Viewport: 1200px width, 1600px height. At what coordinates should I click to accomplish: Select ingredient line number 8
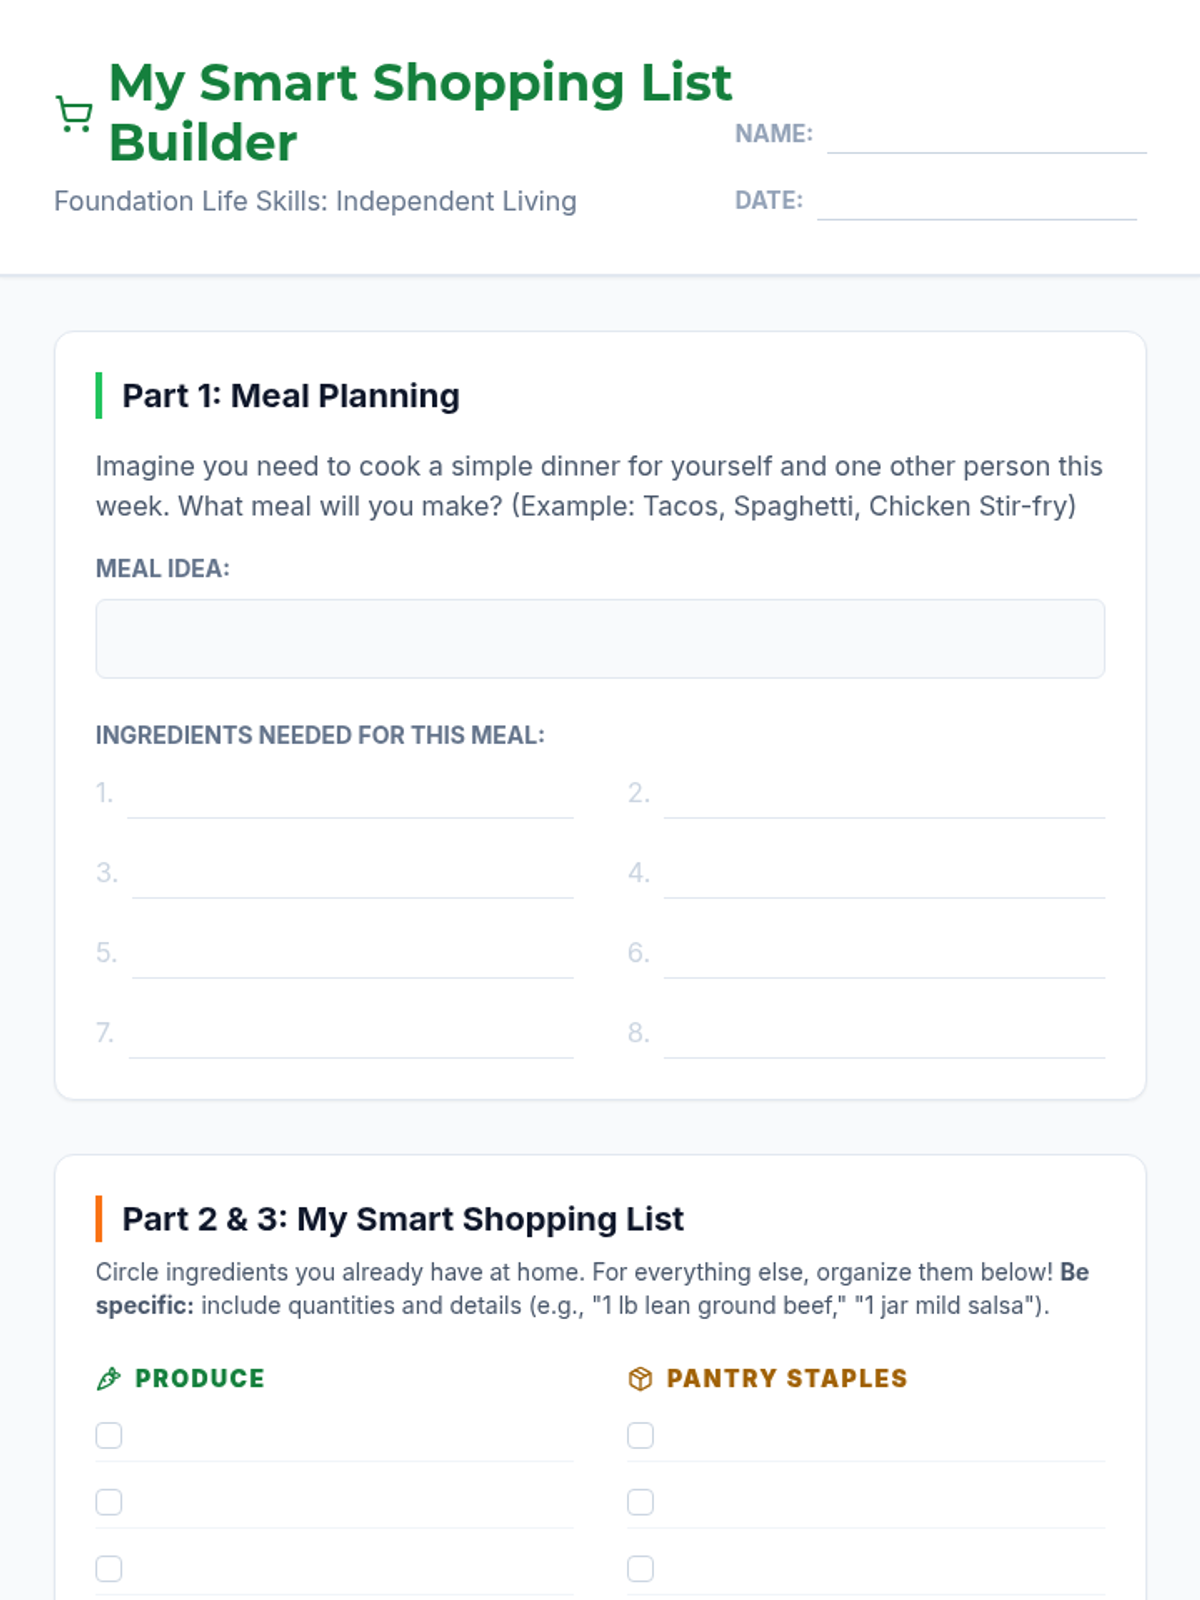(x=884, y=1036)
